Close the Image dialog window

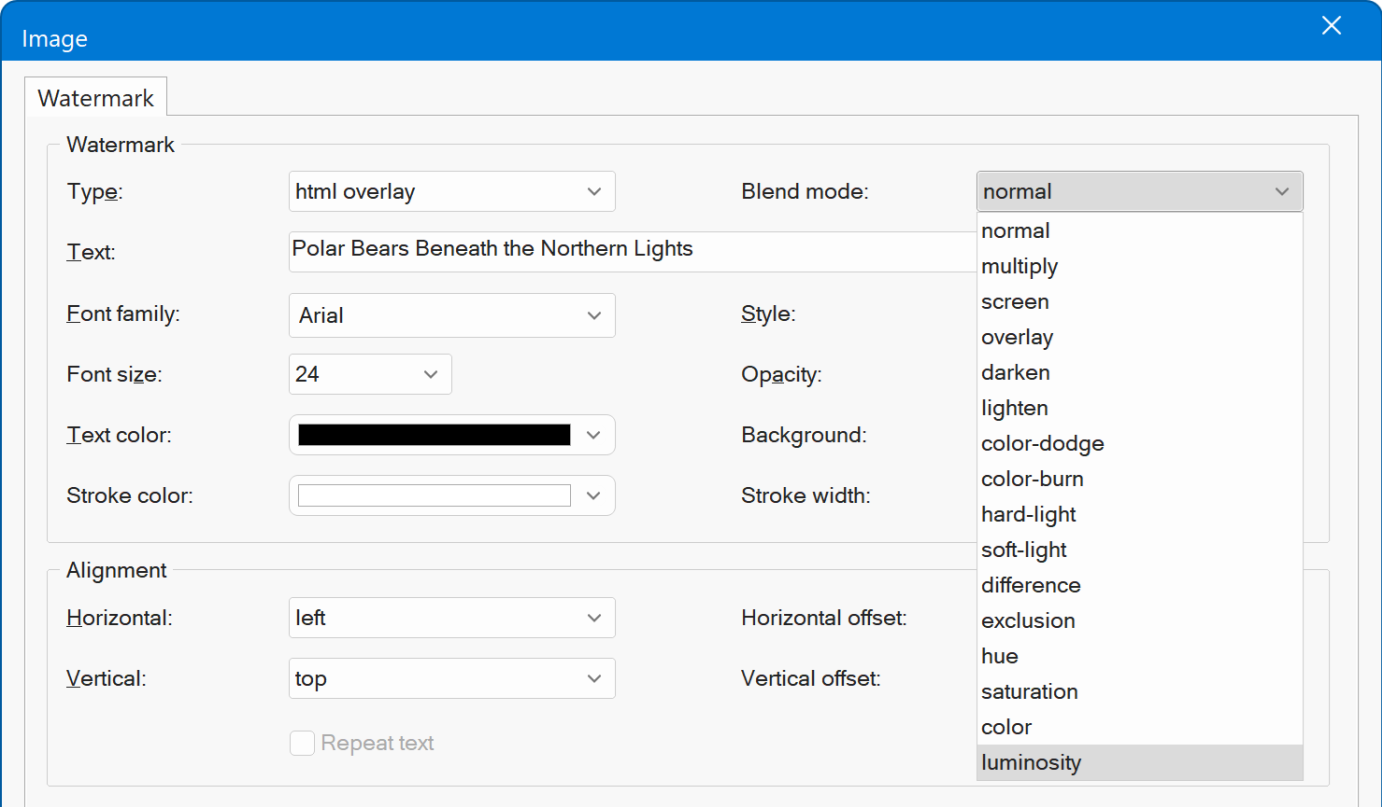click(x=1331, y=27)
